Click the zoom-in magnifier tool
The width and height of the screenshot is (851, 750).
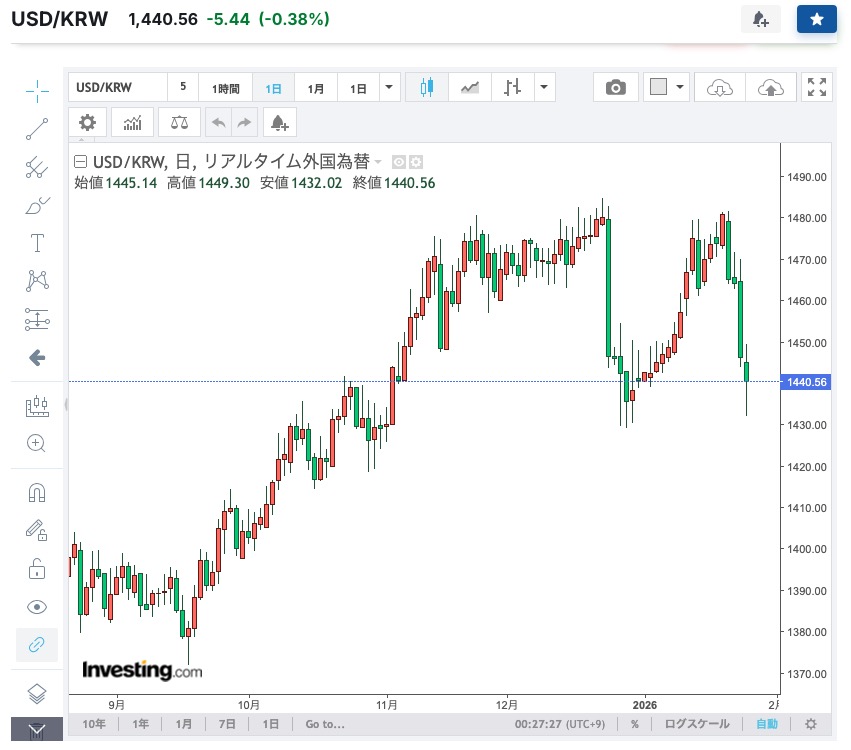(x=37, y=443)
